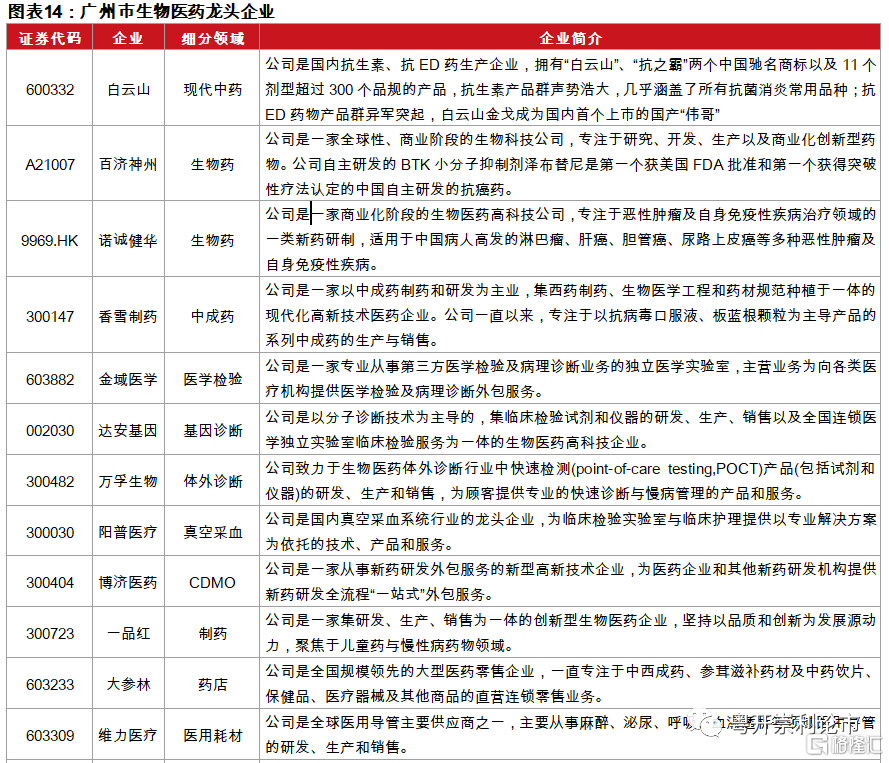Select the 真空采血 segment cell
Image resolution: width=889 pixels, height=763 pixels.
coord(212,532)
